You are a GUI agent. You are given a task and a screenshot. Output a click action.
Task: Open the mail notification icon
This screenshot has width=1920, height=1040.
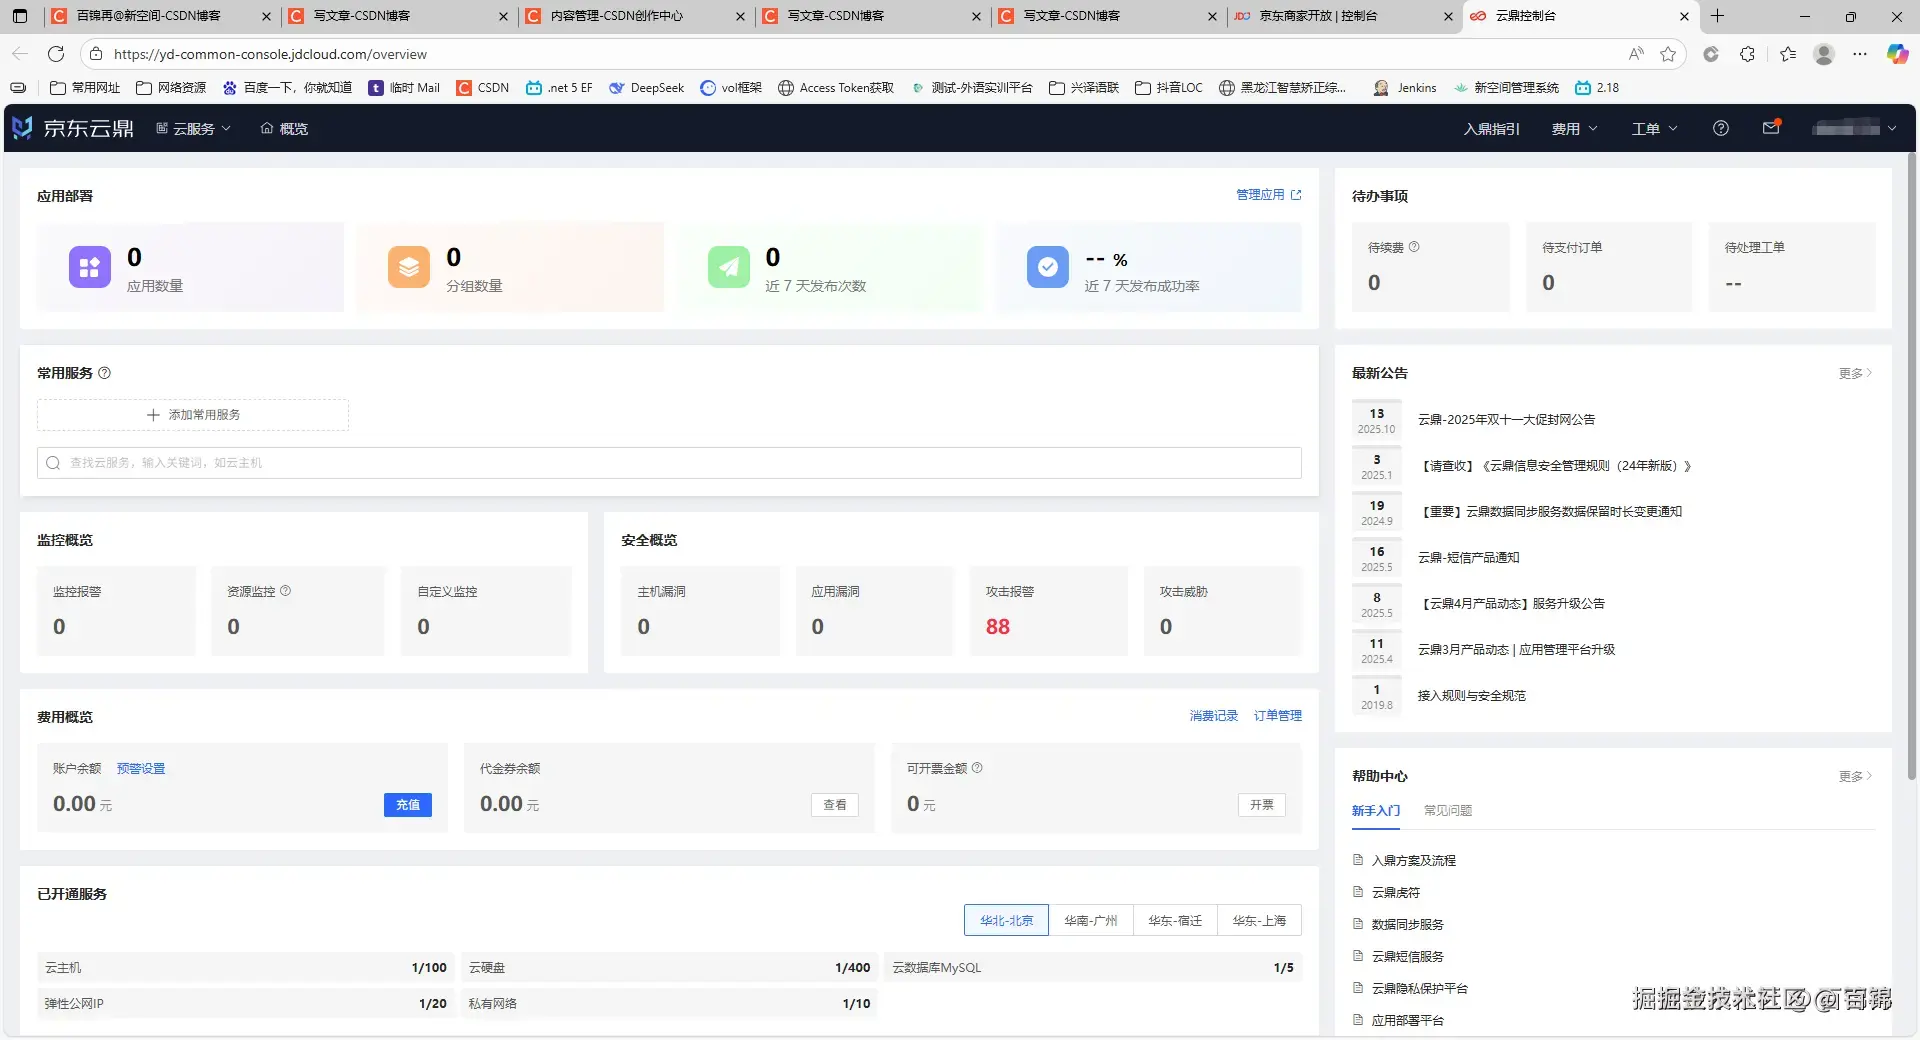pos(1771,128)
